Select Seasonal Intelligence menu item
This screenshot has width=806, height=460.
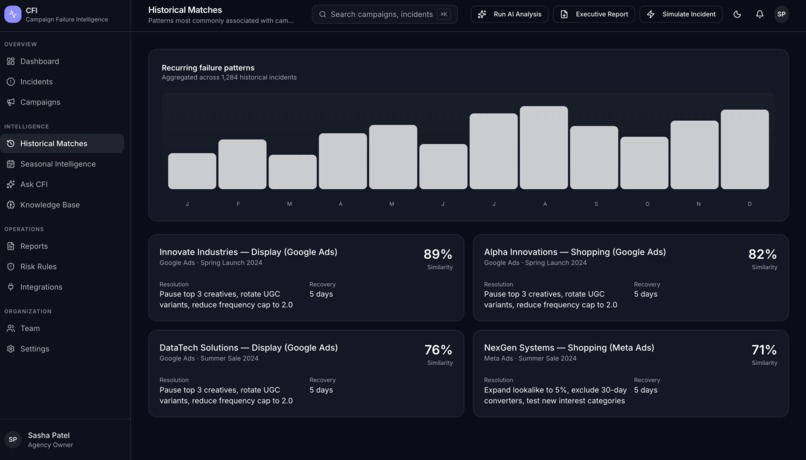[62, 164]
